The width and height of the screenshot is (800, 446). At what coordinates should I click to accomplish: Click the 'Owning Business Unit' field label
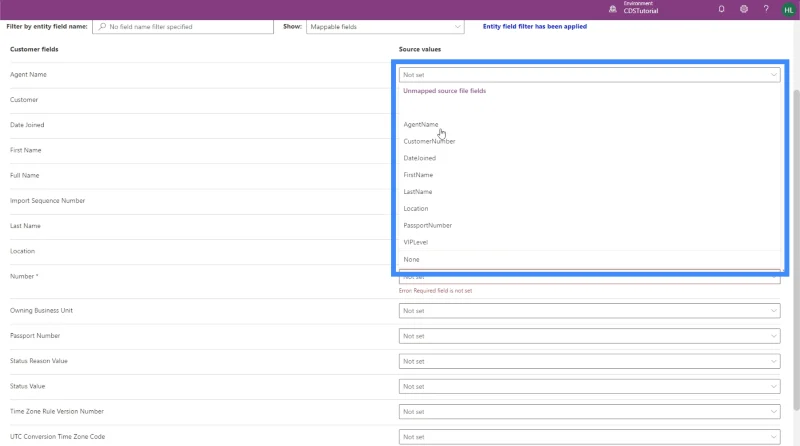(41, 311)
